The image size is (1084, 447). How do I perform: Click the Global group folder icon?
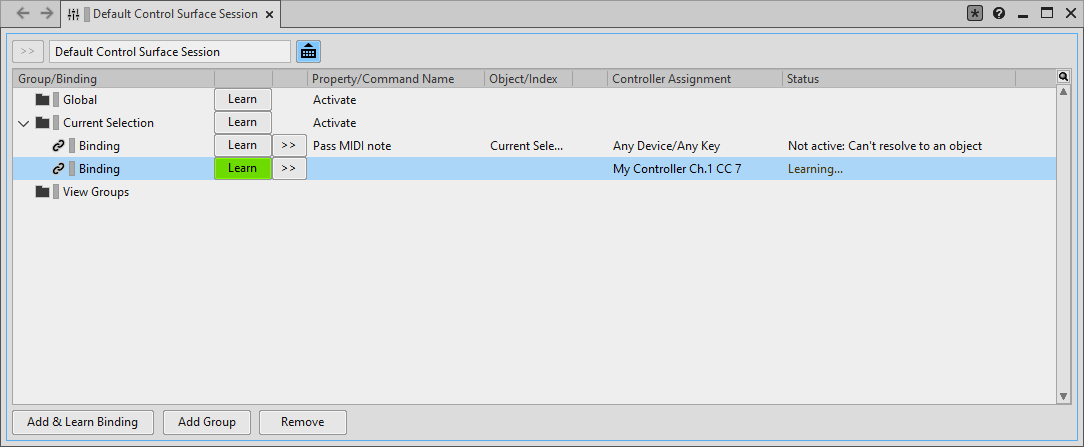click(x=42, y=100)
